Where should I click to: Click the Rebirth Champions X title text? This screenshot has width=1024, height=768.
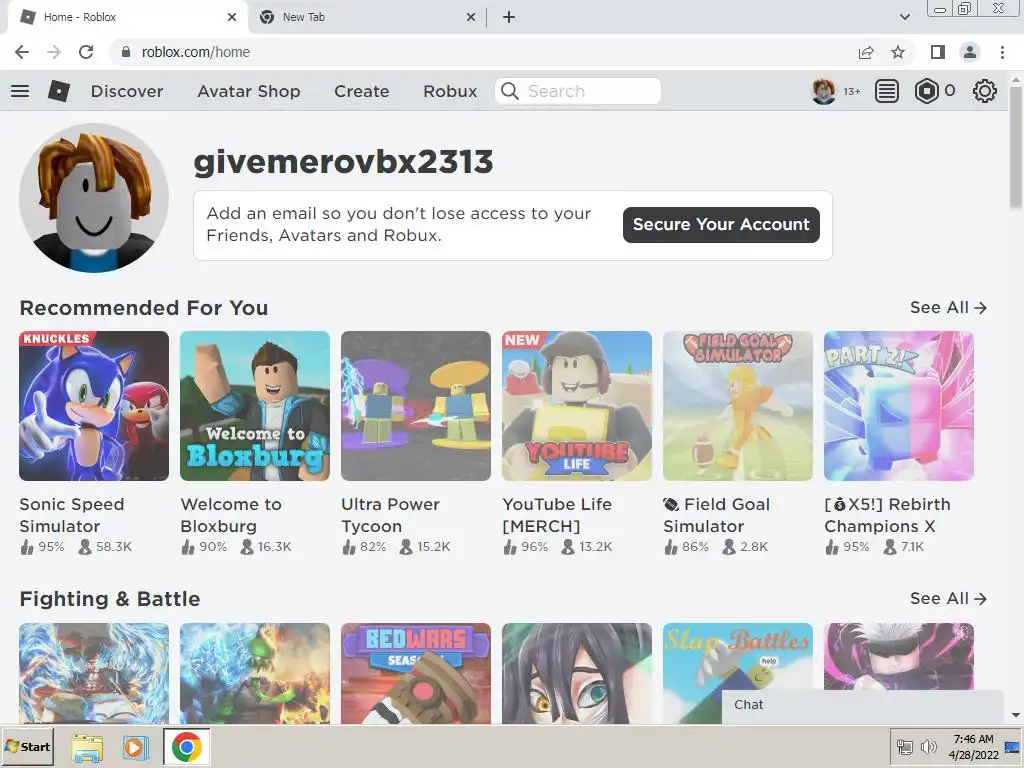pos(888,515)
